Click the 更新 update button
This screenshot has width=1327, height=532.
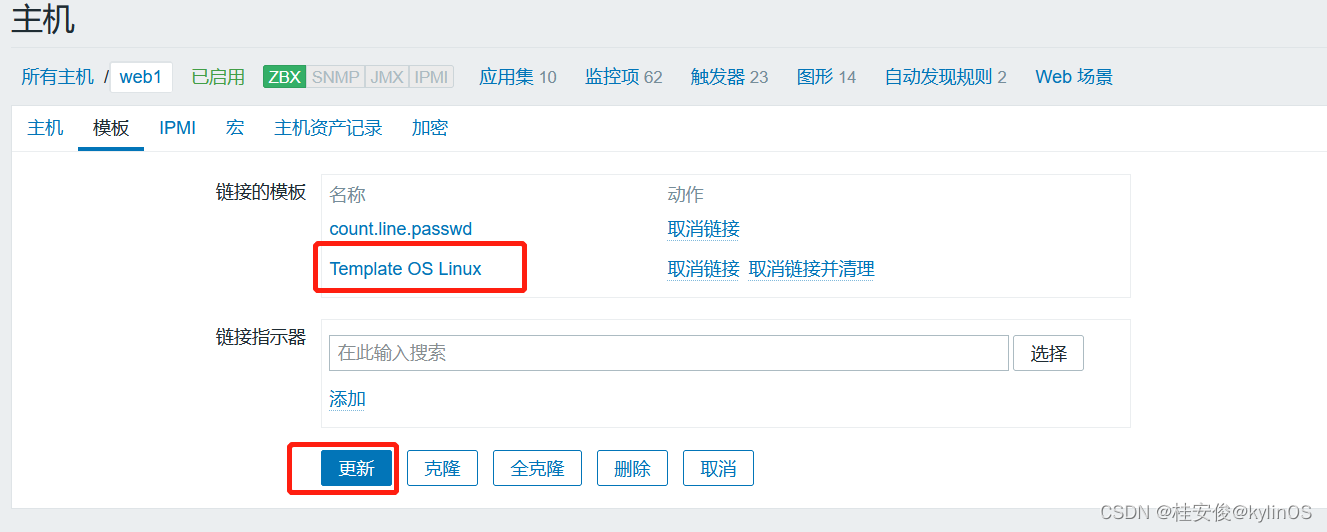point(356,468)
